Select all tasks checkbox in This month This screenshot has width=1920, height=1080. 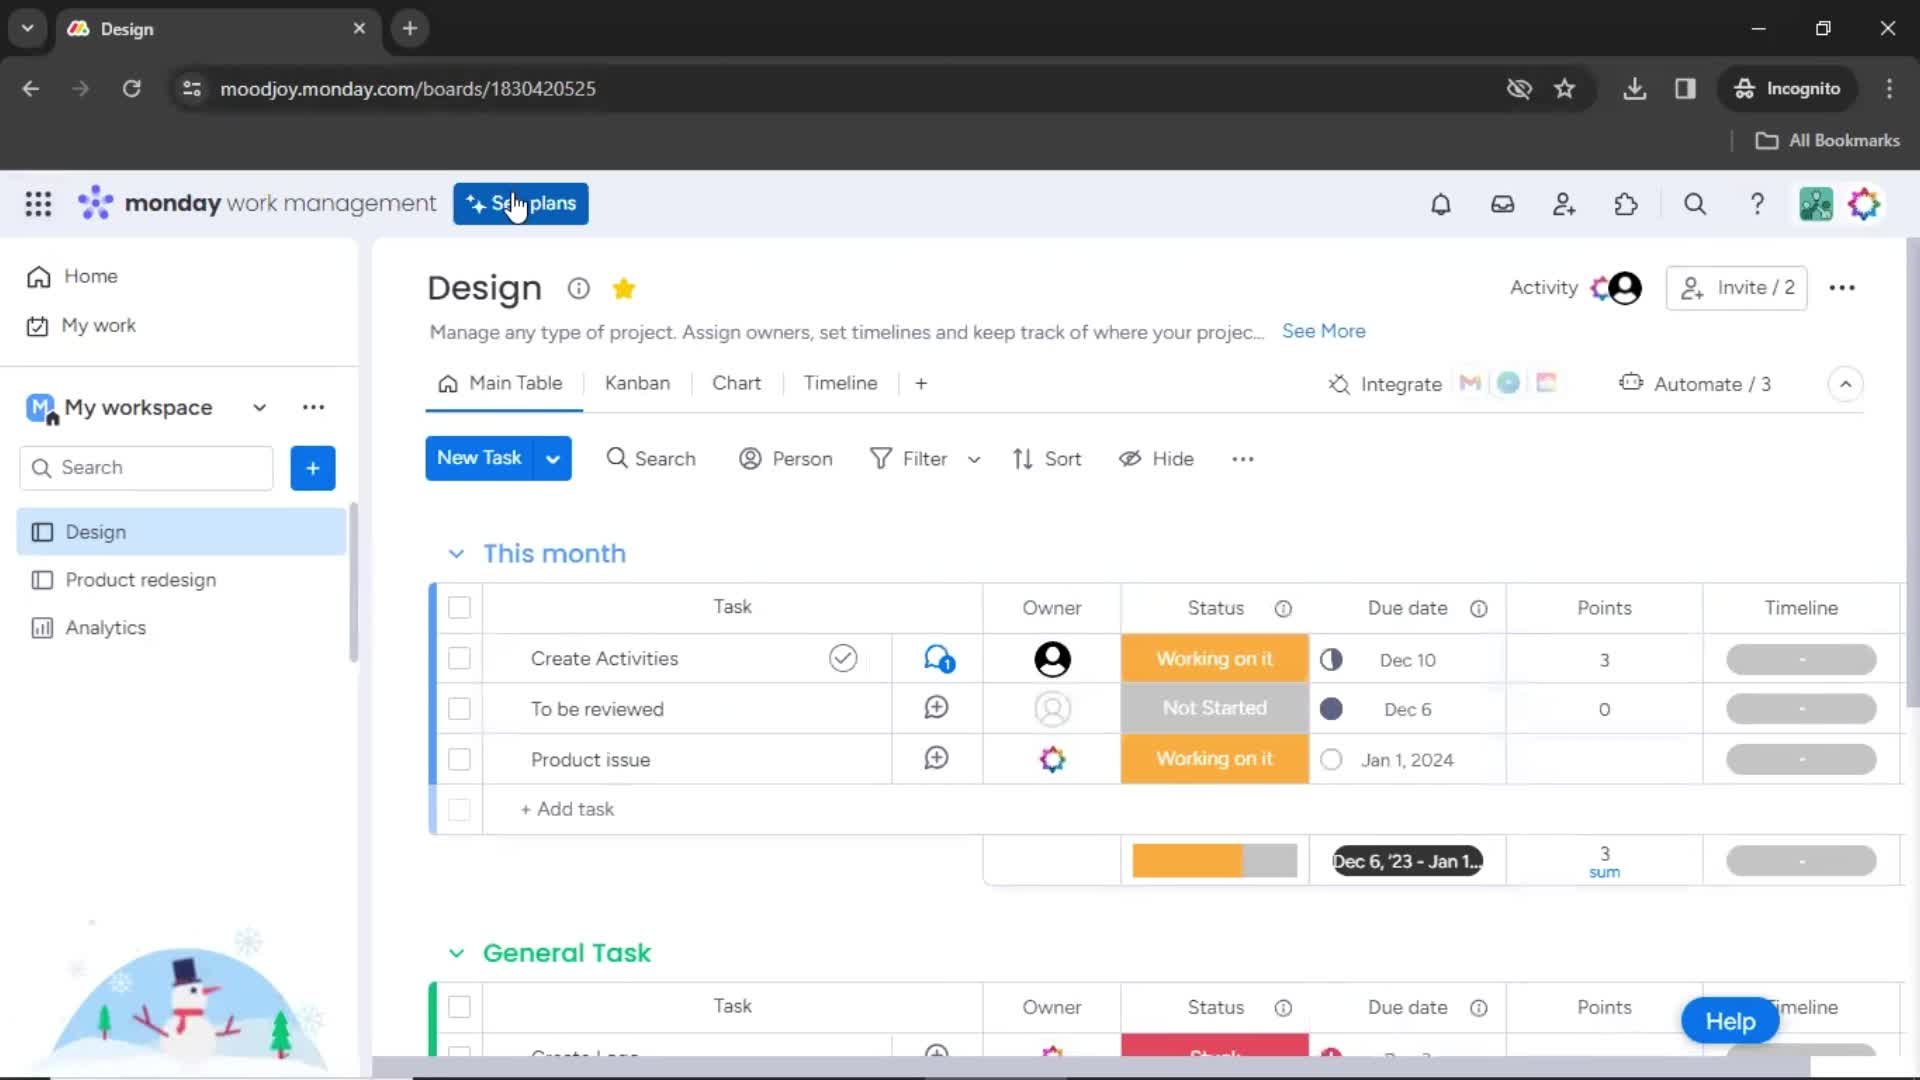[x=459, y=608]
